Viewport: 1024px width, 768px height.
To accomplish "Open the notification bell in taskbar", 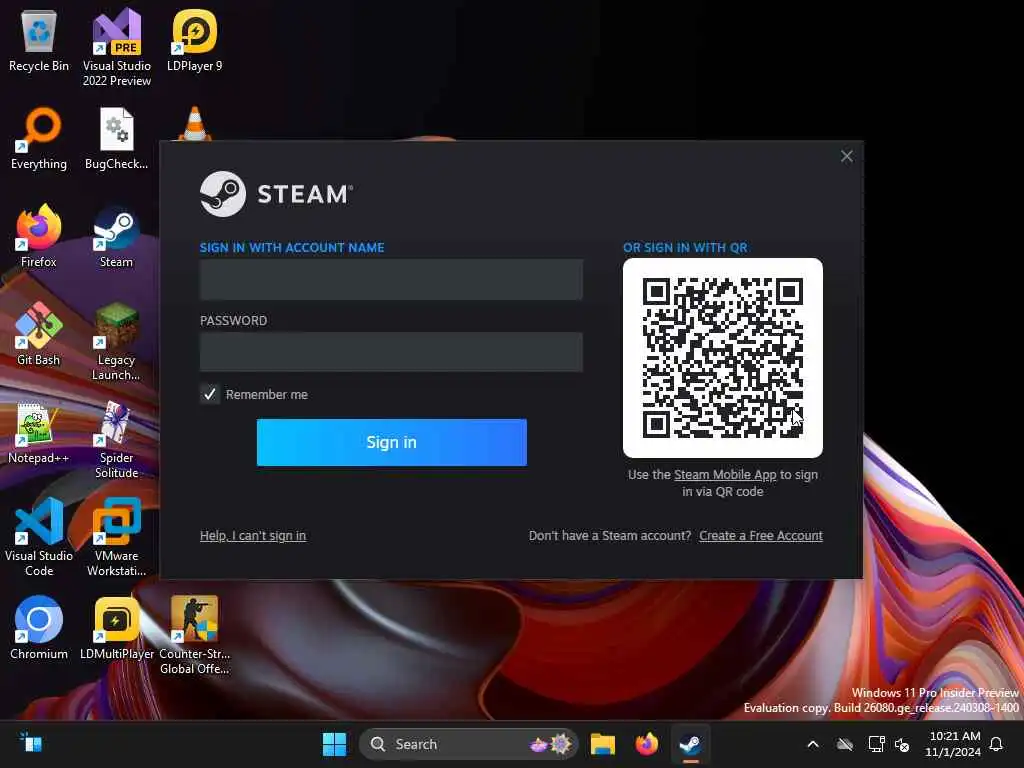I will [996, 744].
